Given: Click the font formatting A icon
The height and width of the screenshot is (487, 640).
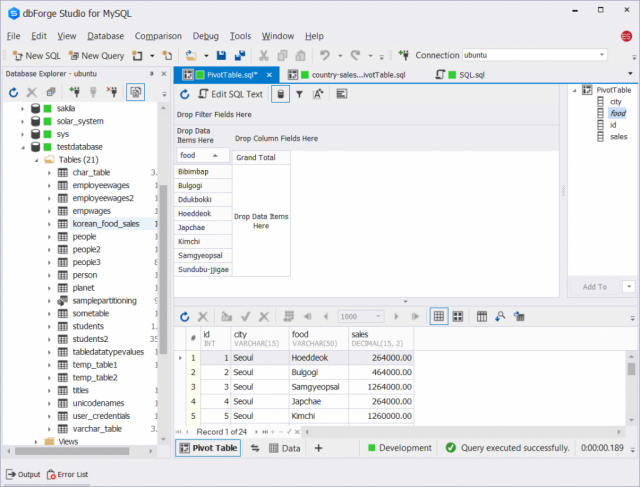Looking at the screenshot, I should click(318, 94).
